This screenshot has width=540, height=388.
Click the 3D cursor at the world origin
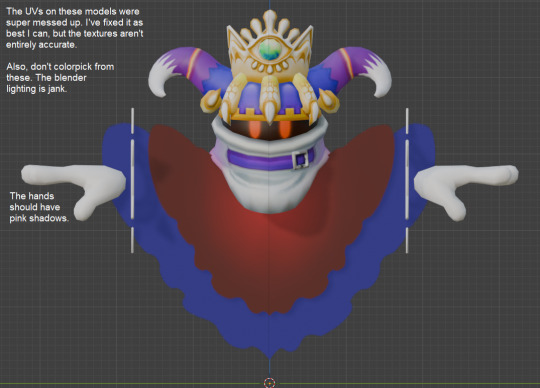[x=269, y=382]
